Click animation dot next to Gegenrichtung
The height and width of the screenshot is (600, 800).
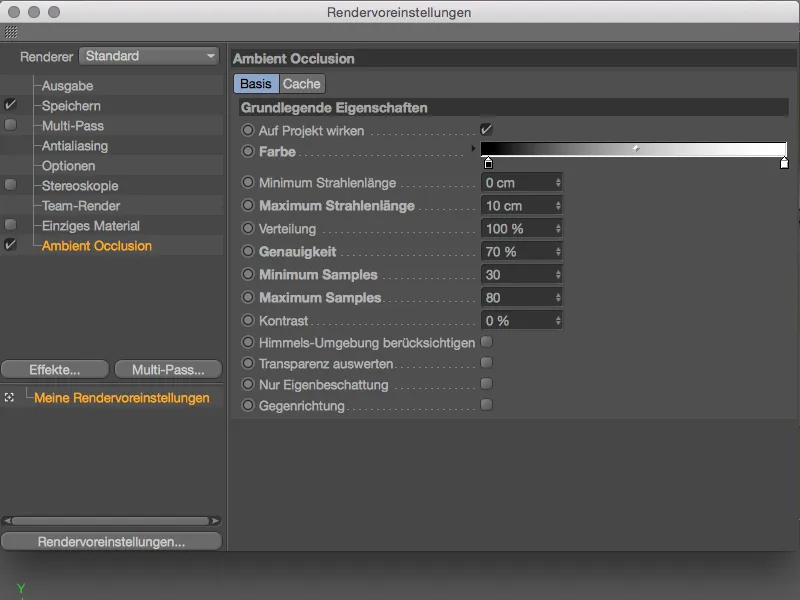247,405
